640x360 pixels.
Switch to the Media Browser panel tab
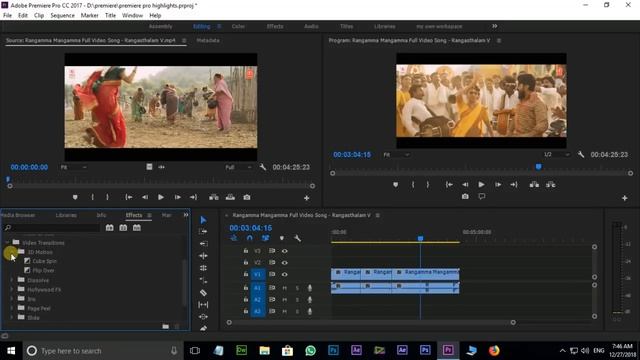click(18, 215)
